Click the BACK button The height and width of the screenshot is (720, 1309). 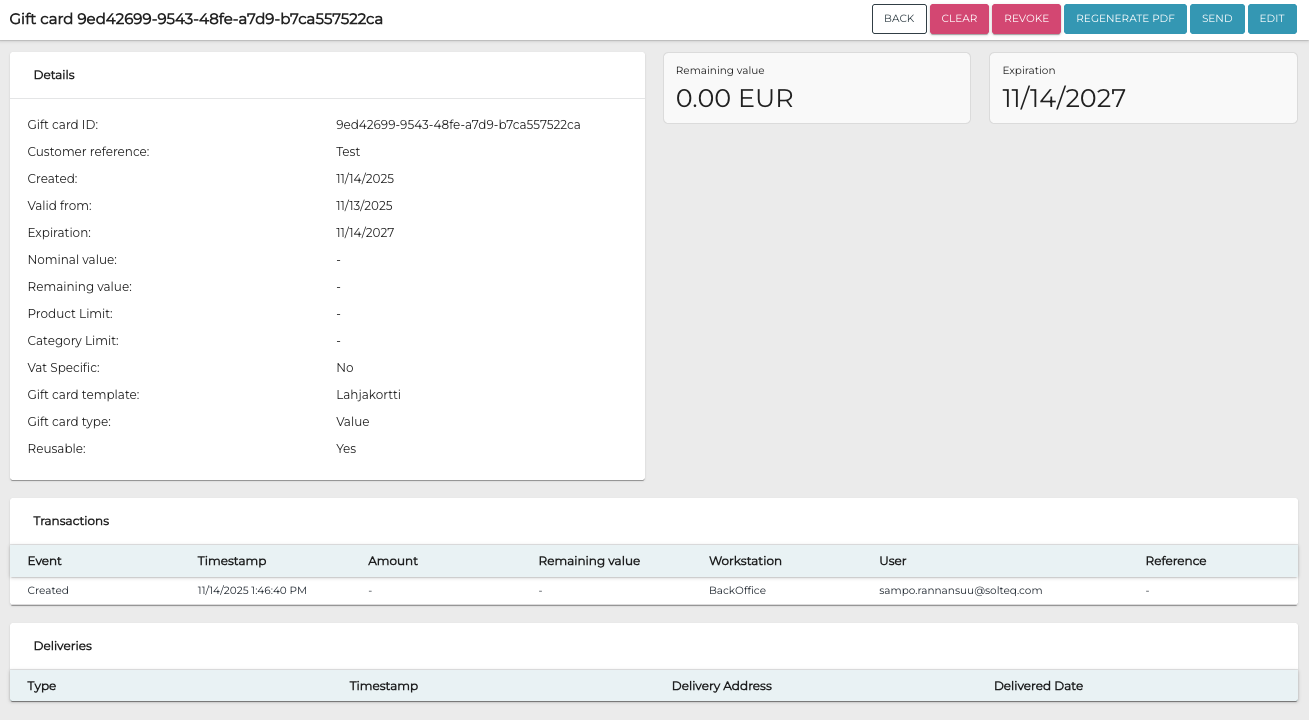point(899,19)
